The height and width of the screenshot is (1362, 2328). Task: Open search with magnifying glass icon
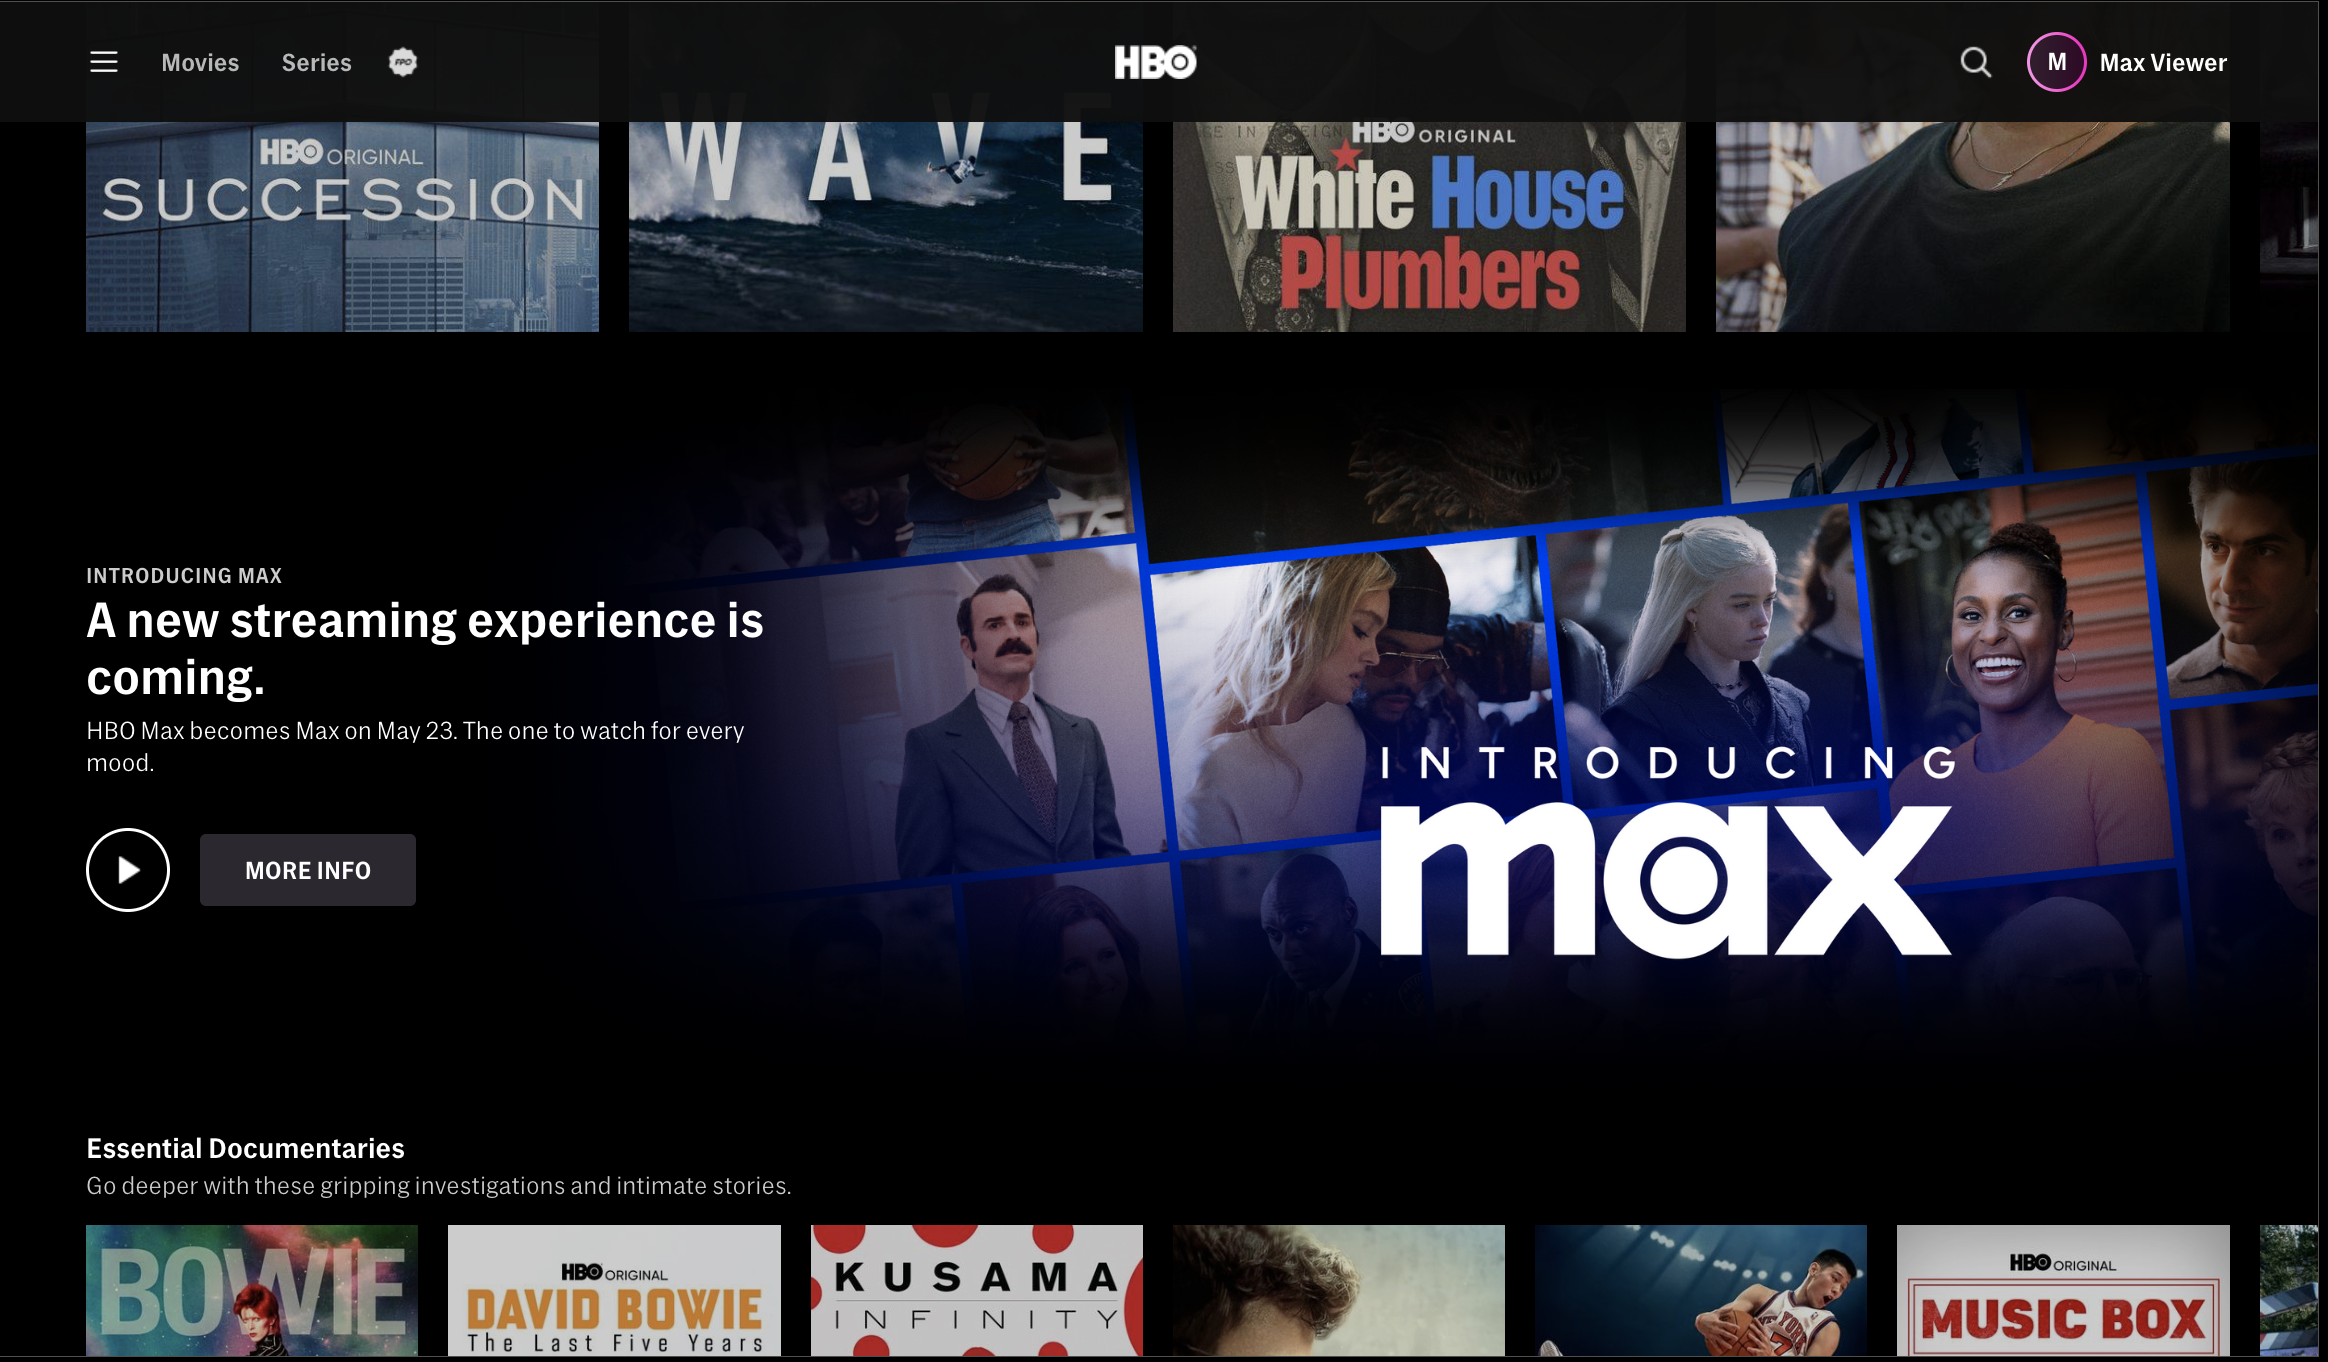coord(1975,62)
